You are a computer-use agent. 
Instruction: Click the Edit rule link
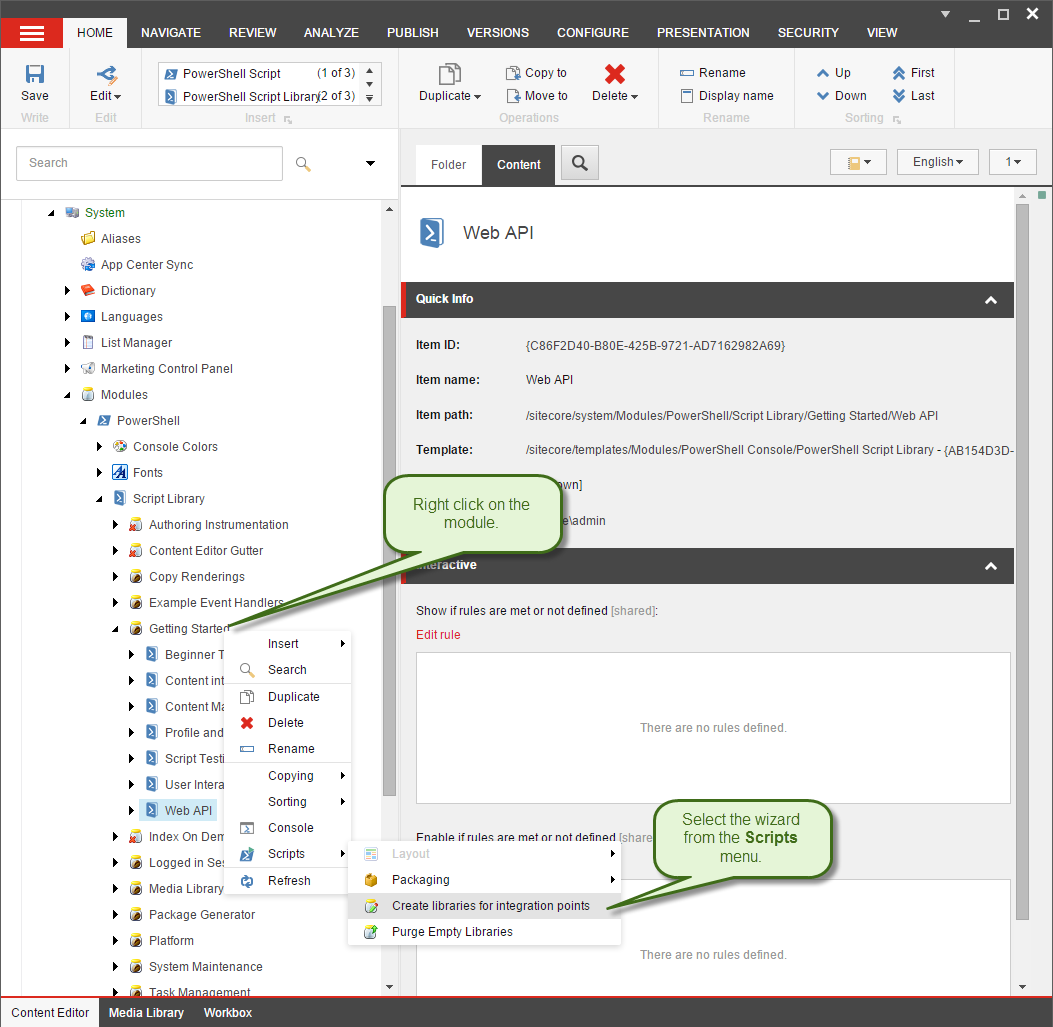point(438,635)
